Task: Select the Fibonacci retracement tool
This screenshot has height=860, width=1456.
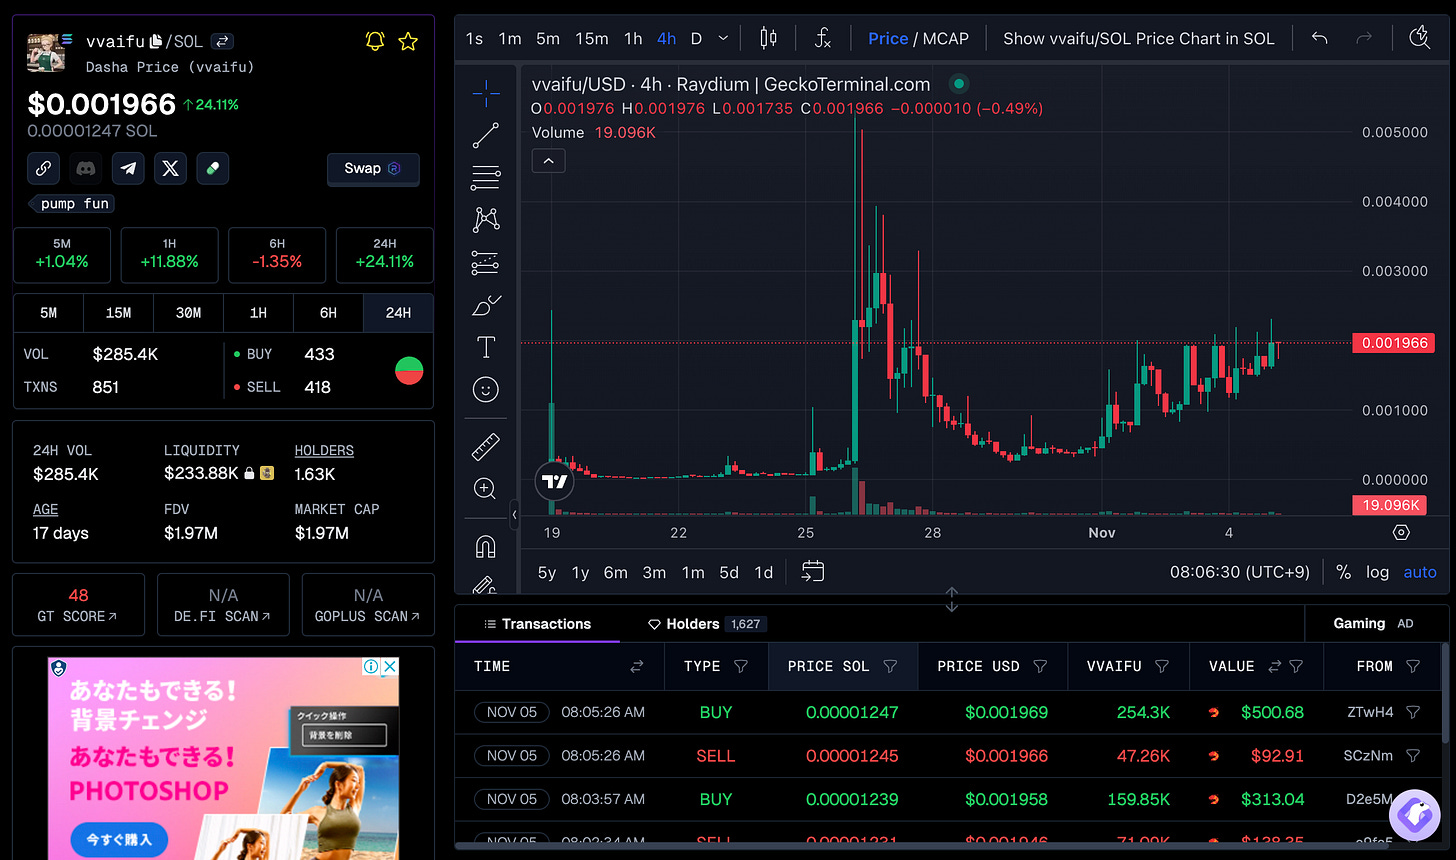Action: (x=486, y=178)
